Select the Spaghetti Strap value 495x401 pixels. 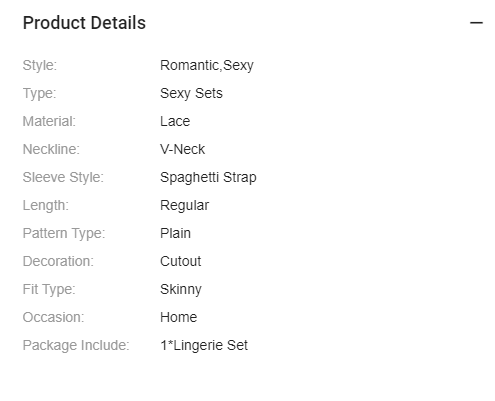pos(208,177)
